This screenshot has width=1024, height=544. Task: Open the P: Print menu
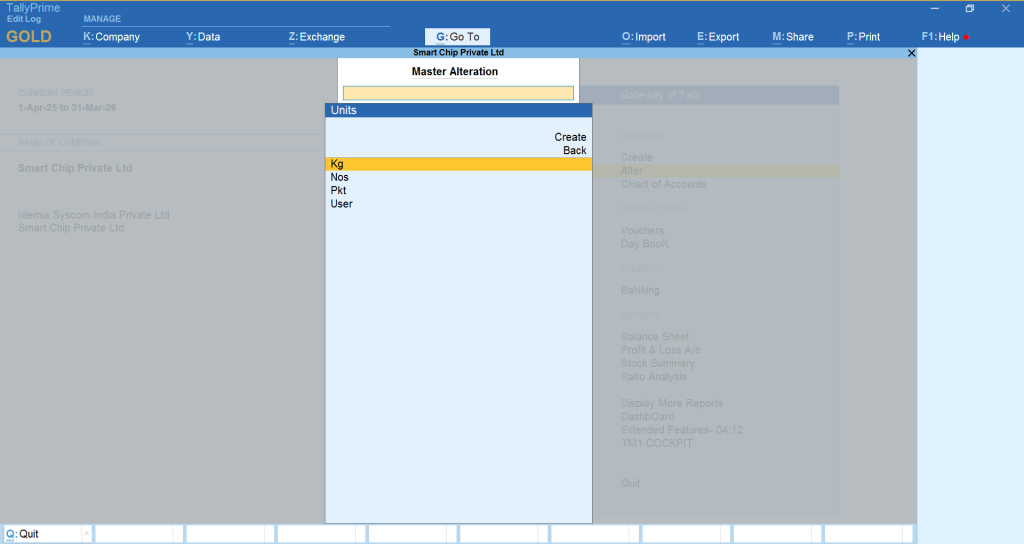[x=863, y=37]
